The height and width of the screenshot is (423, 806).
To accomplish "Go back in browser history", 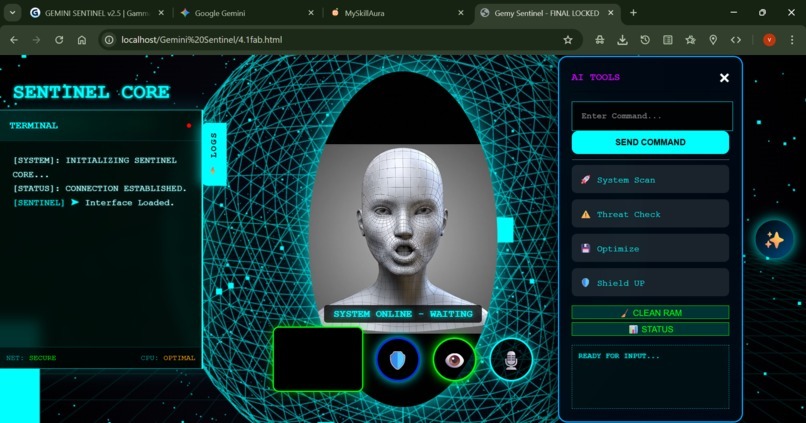I will coord(14,40).
